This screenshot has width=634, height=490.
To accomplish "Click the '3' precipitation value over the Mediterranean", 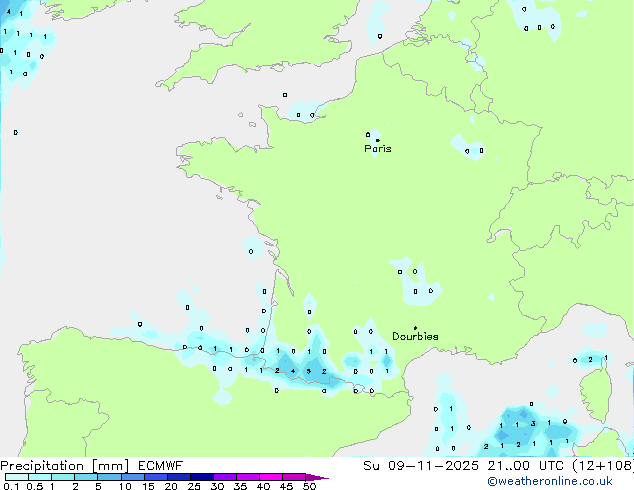I will (533, 424).
